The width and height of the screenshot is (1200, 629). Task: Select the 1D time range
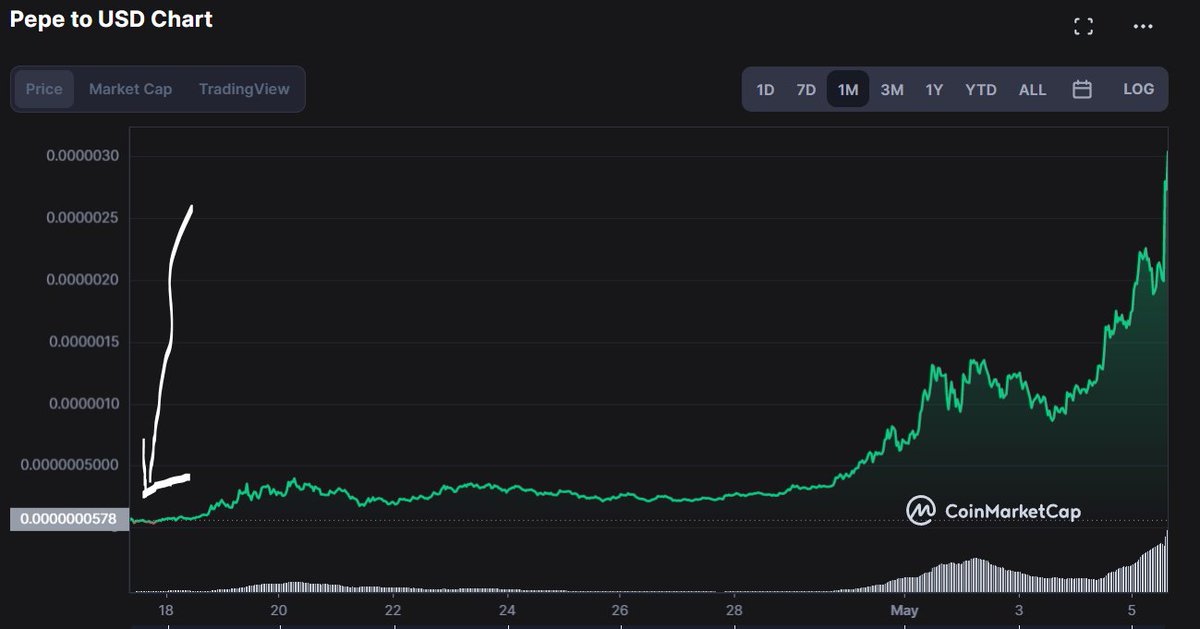[765, 89]
